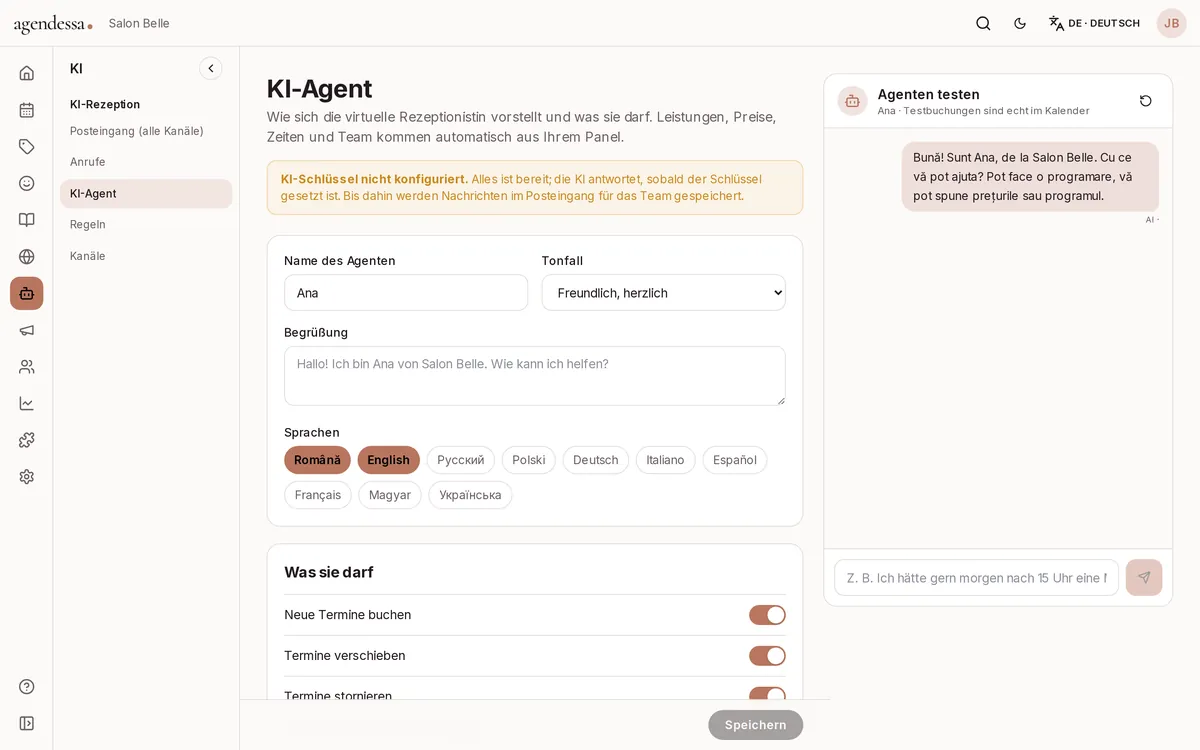1200x750 pixels.
Task: Open the open book icon in sidebar
Action: pos(27,220)
